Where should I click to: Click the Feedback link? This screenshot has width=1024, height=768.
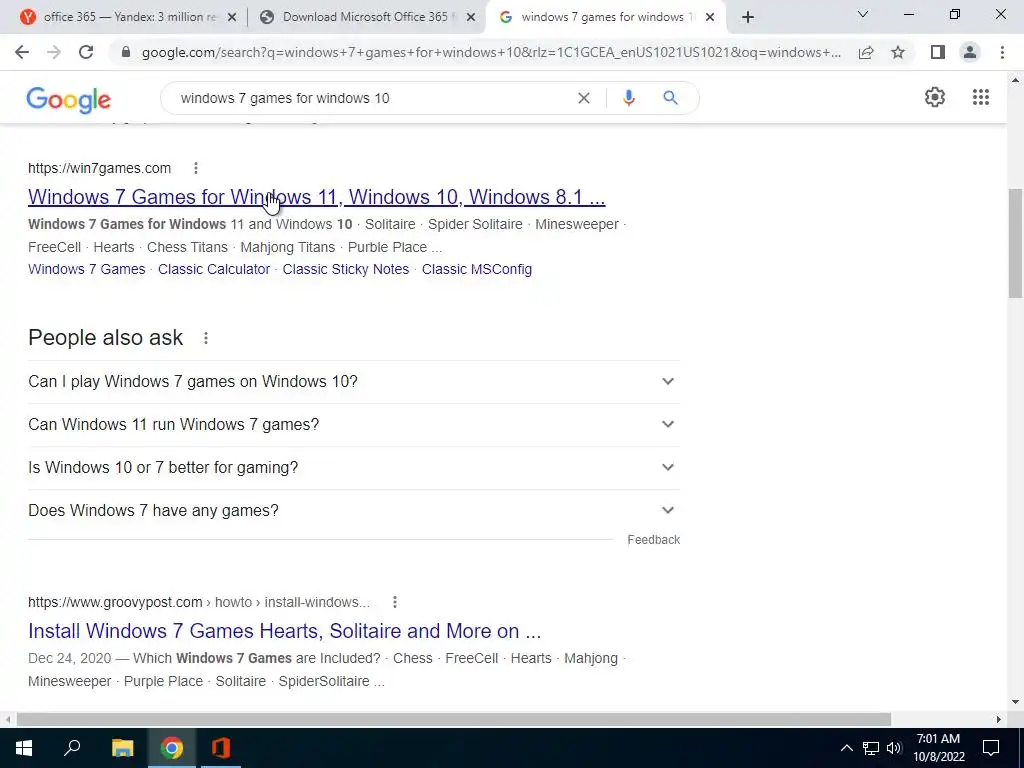(654, 539)
